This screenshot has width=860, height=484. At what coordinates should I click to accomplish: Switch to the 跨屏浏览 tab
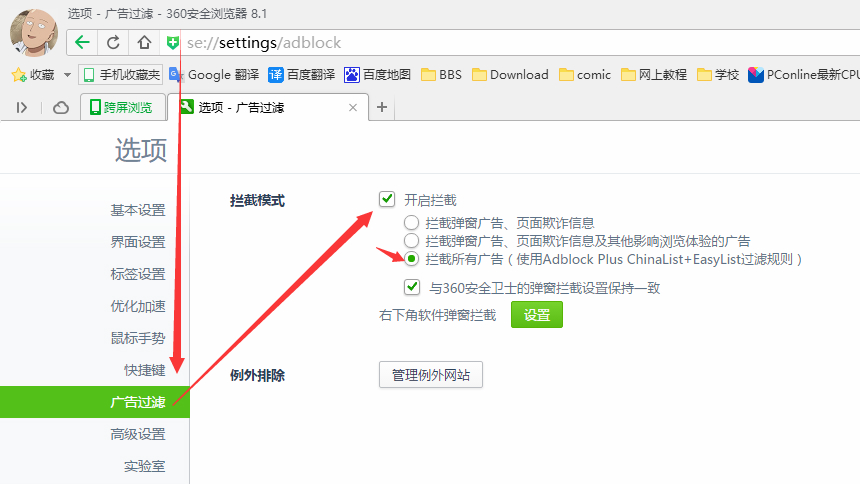tap(123, 108)
